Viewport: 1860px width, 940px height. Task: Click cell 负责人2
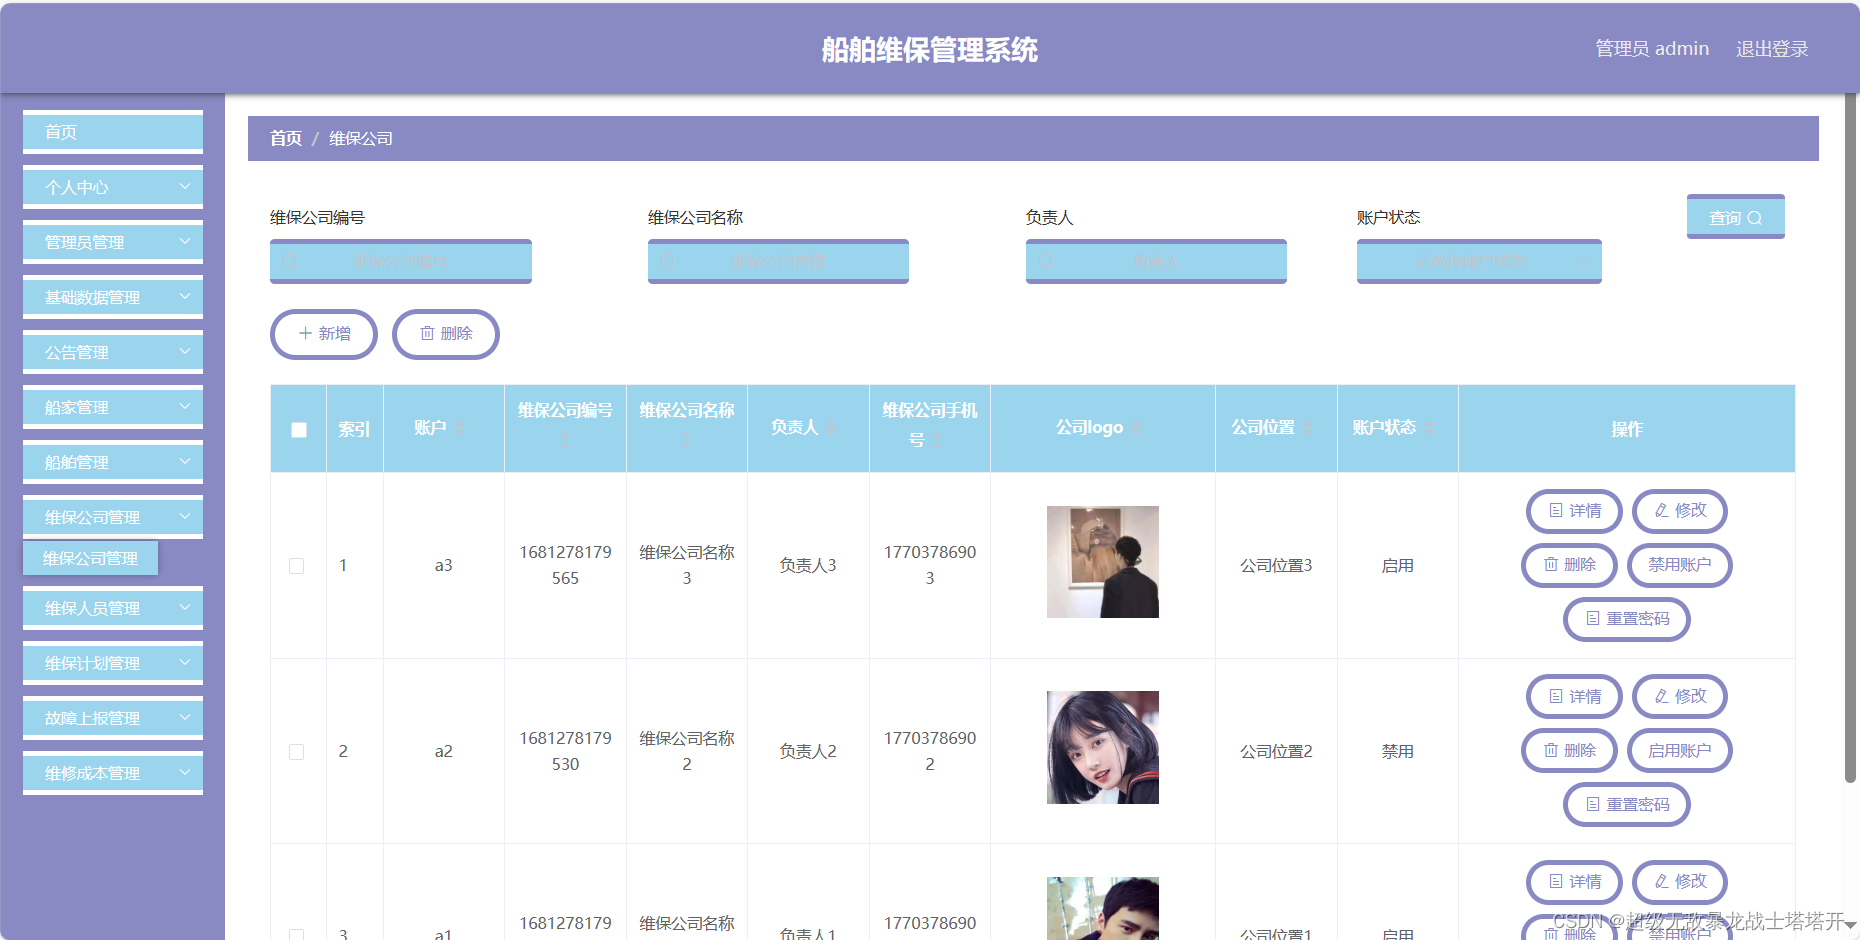pyautogui.click(x=808, y=752)
